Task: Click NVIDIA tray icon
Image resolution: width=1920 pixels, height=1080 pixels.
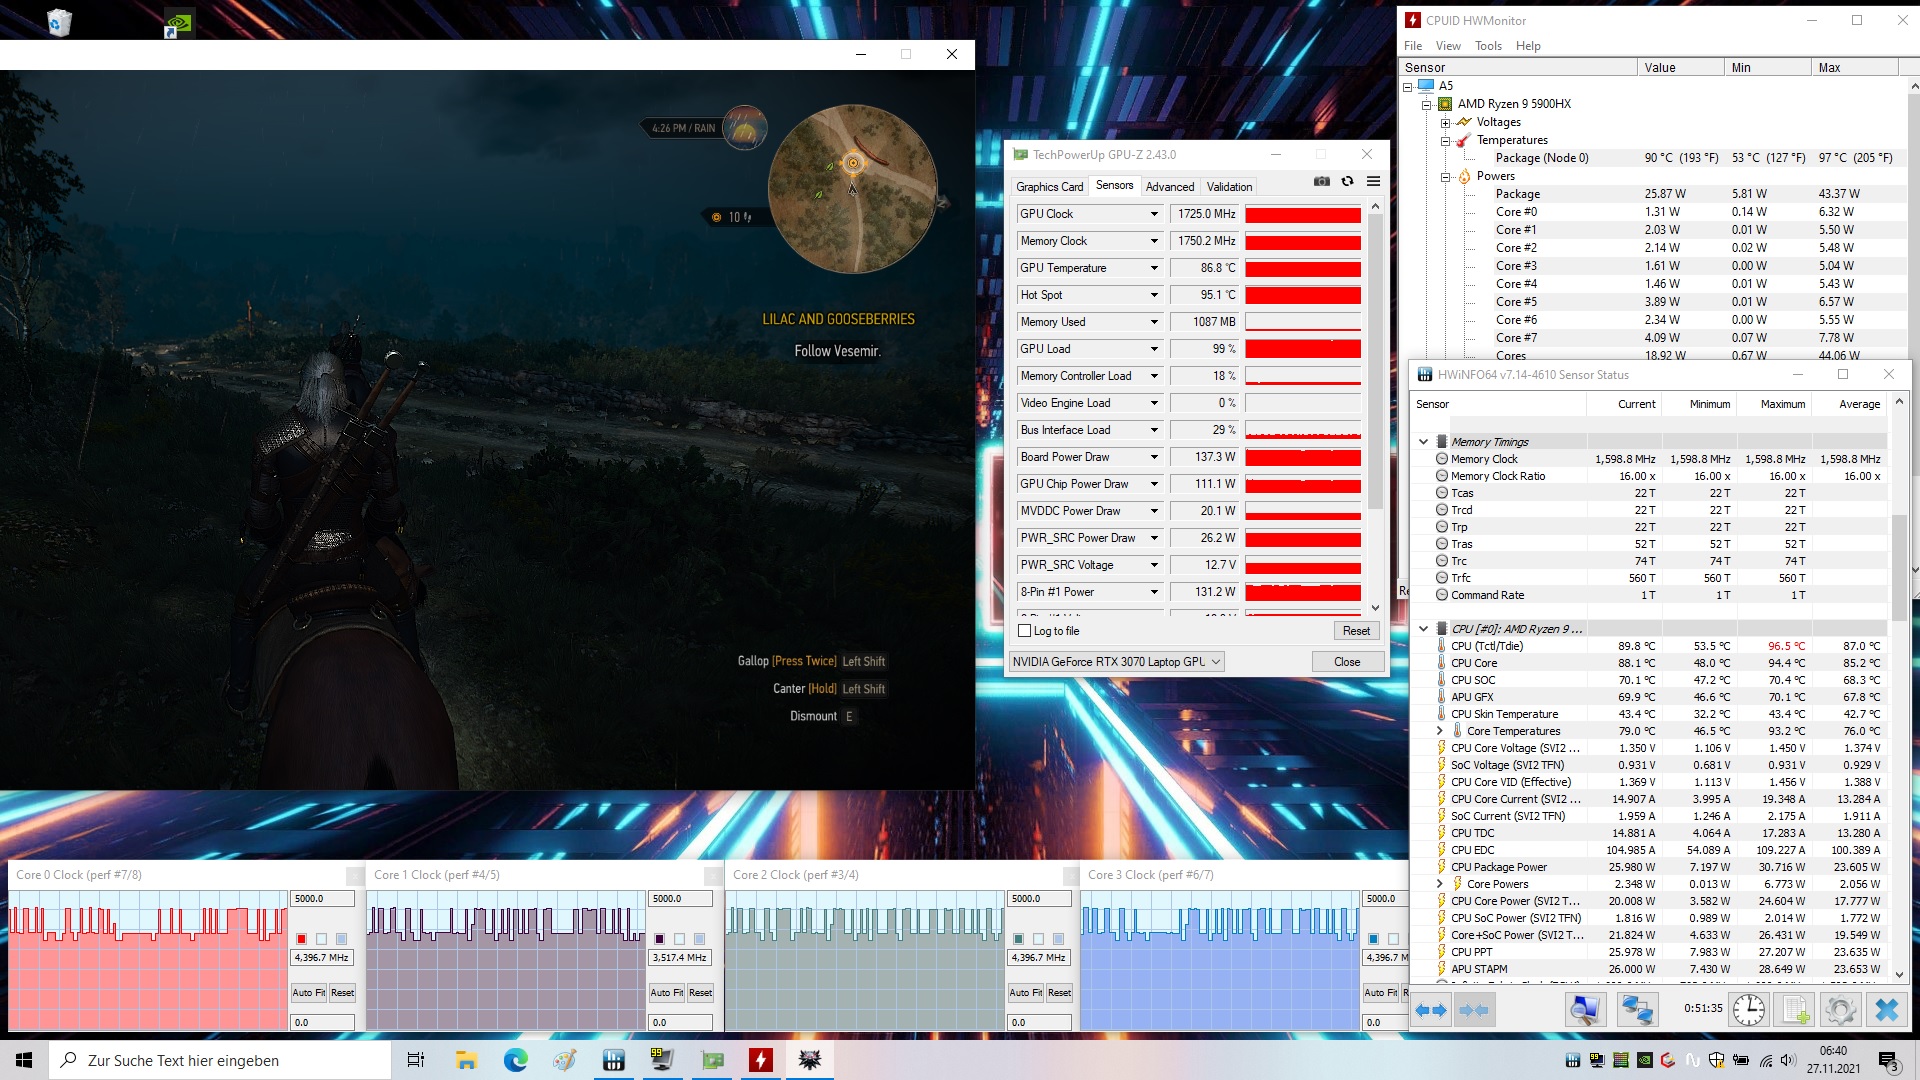Action: tap(1644, 1060)
